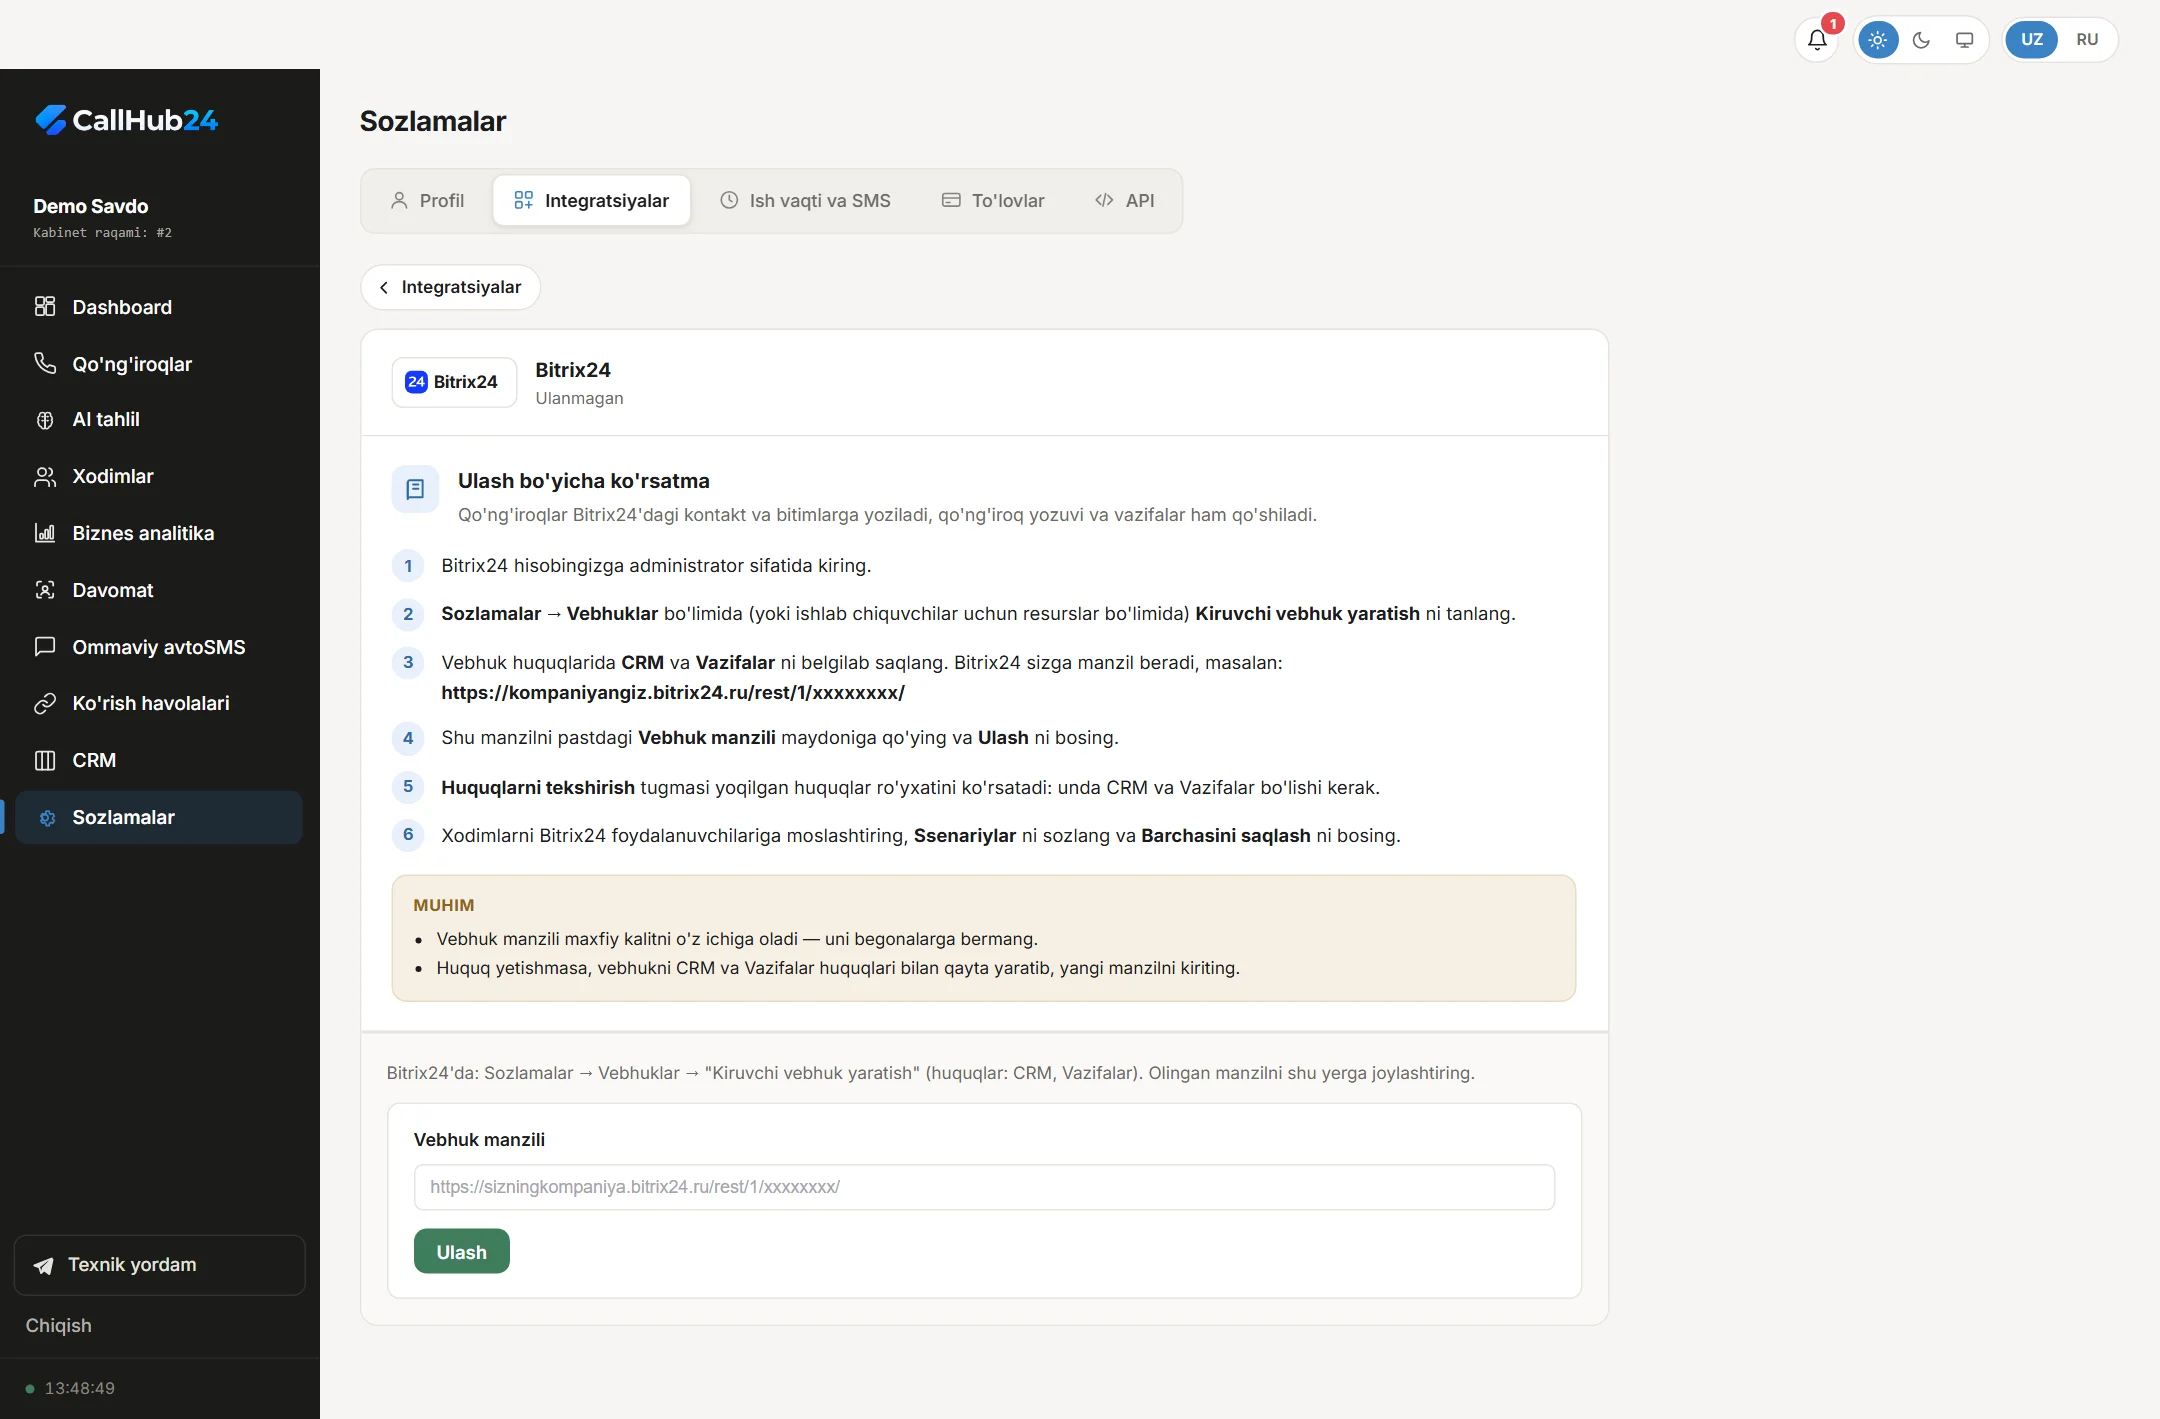Select system theme monitor icon
Screen dimensions: 2160x1419
pyautogui.click(x=1964, y=40)
